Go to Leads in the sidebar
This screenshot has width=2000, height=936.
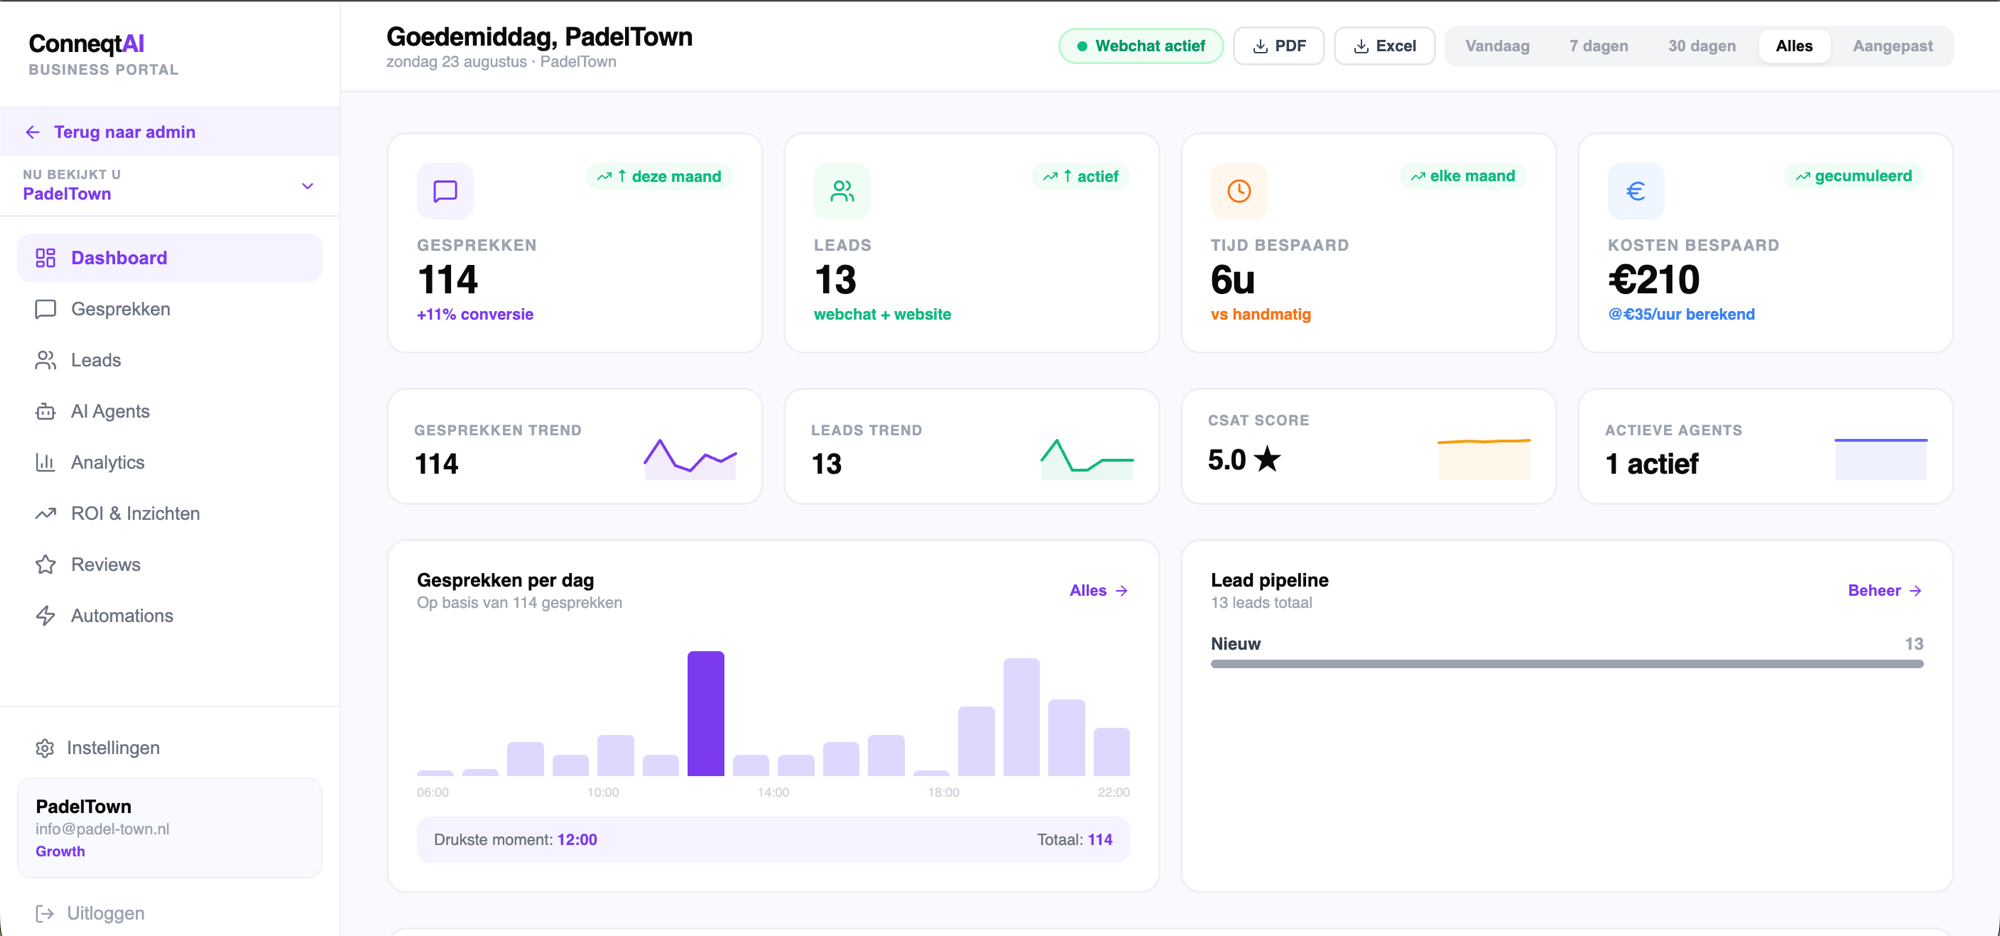click(x=170, y=360)
